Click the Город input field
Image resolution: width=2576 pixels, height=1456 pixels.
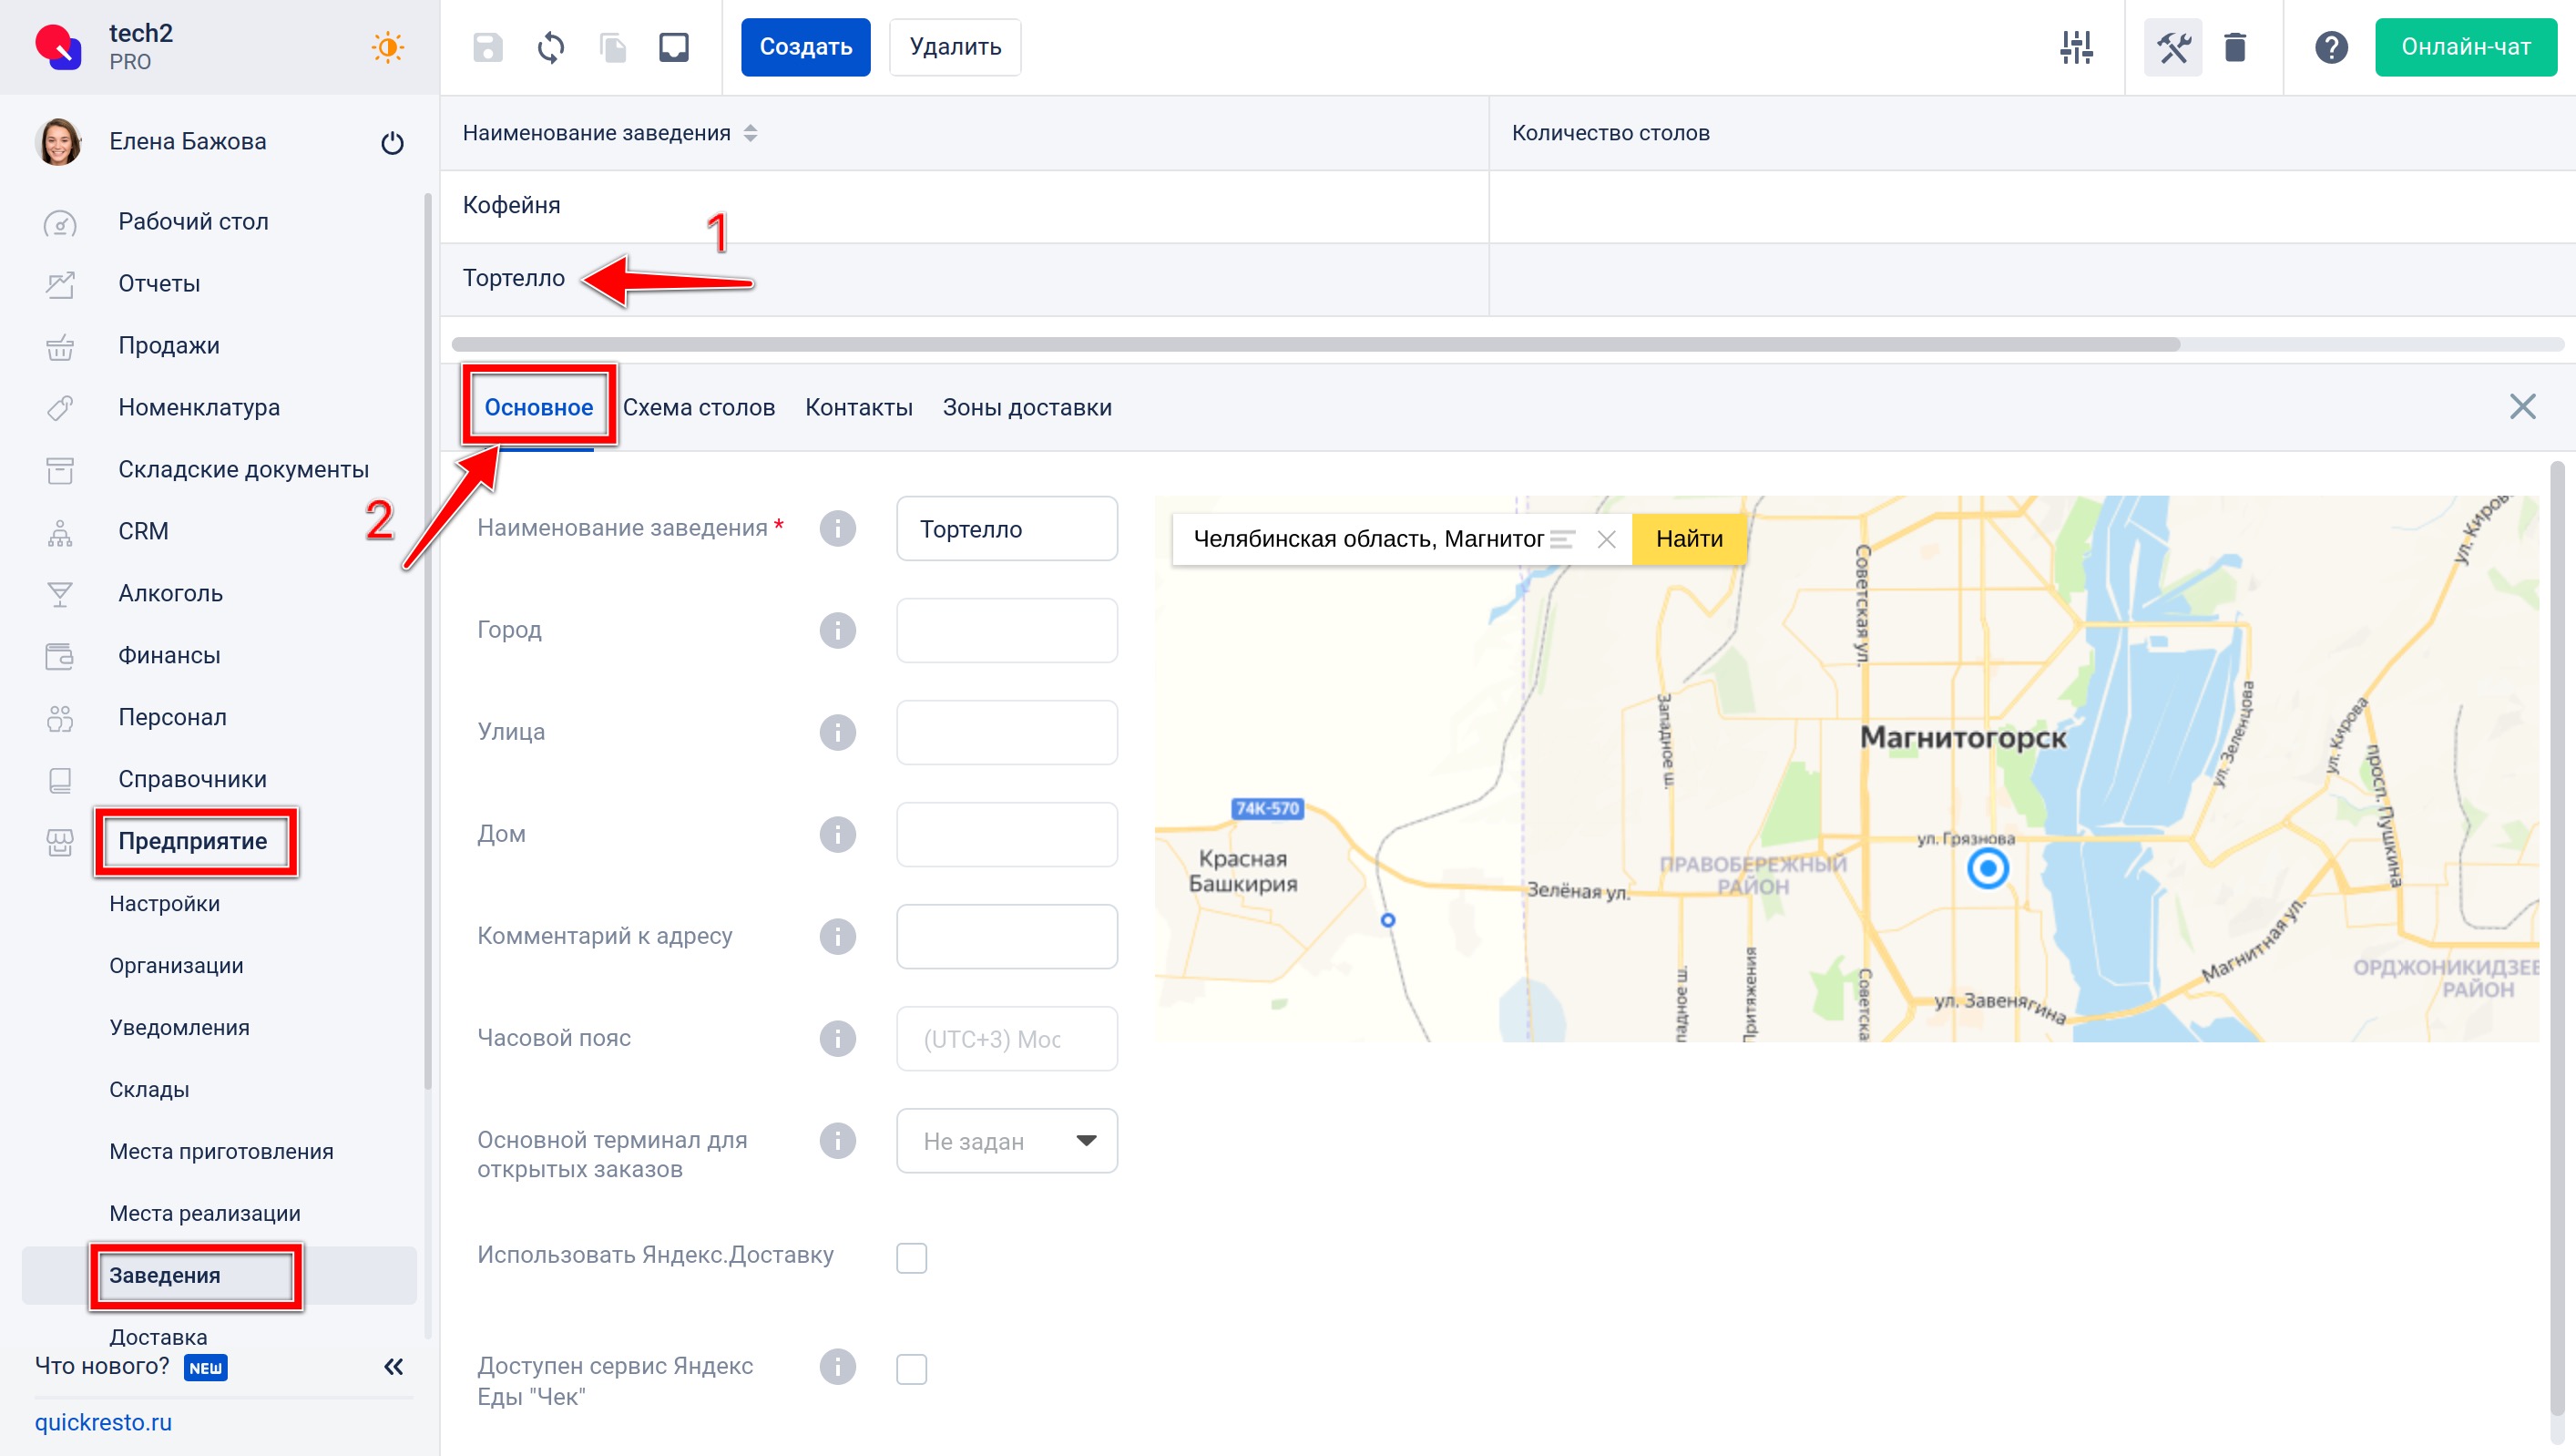(x=1006, y=630)
